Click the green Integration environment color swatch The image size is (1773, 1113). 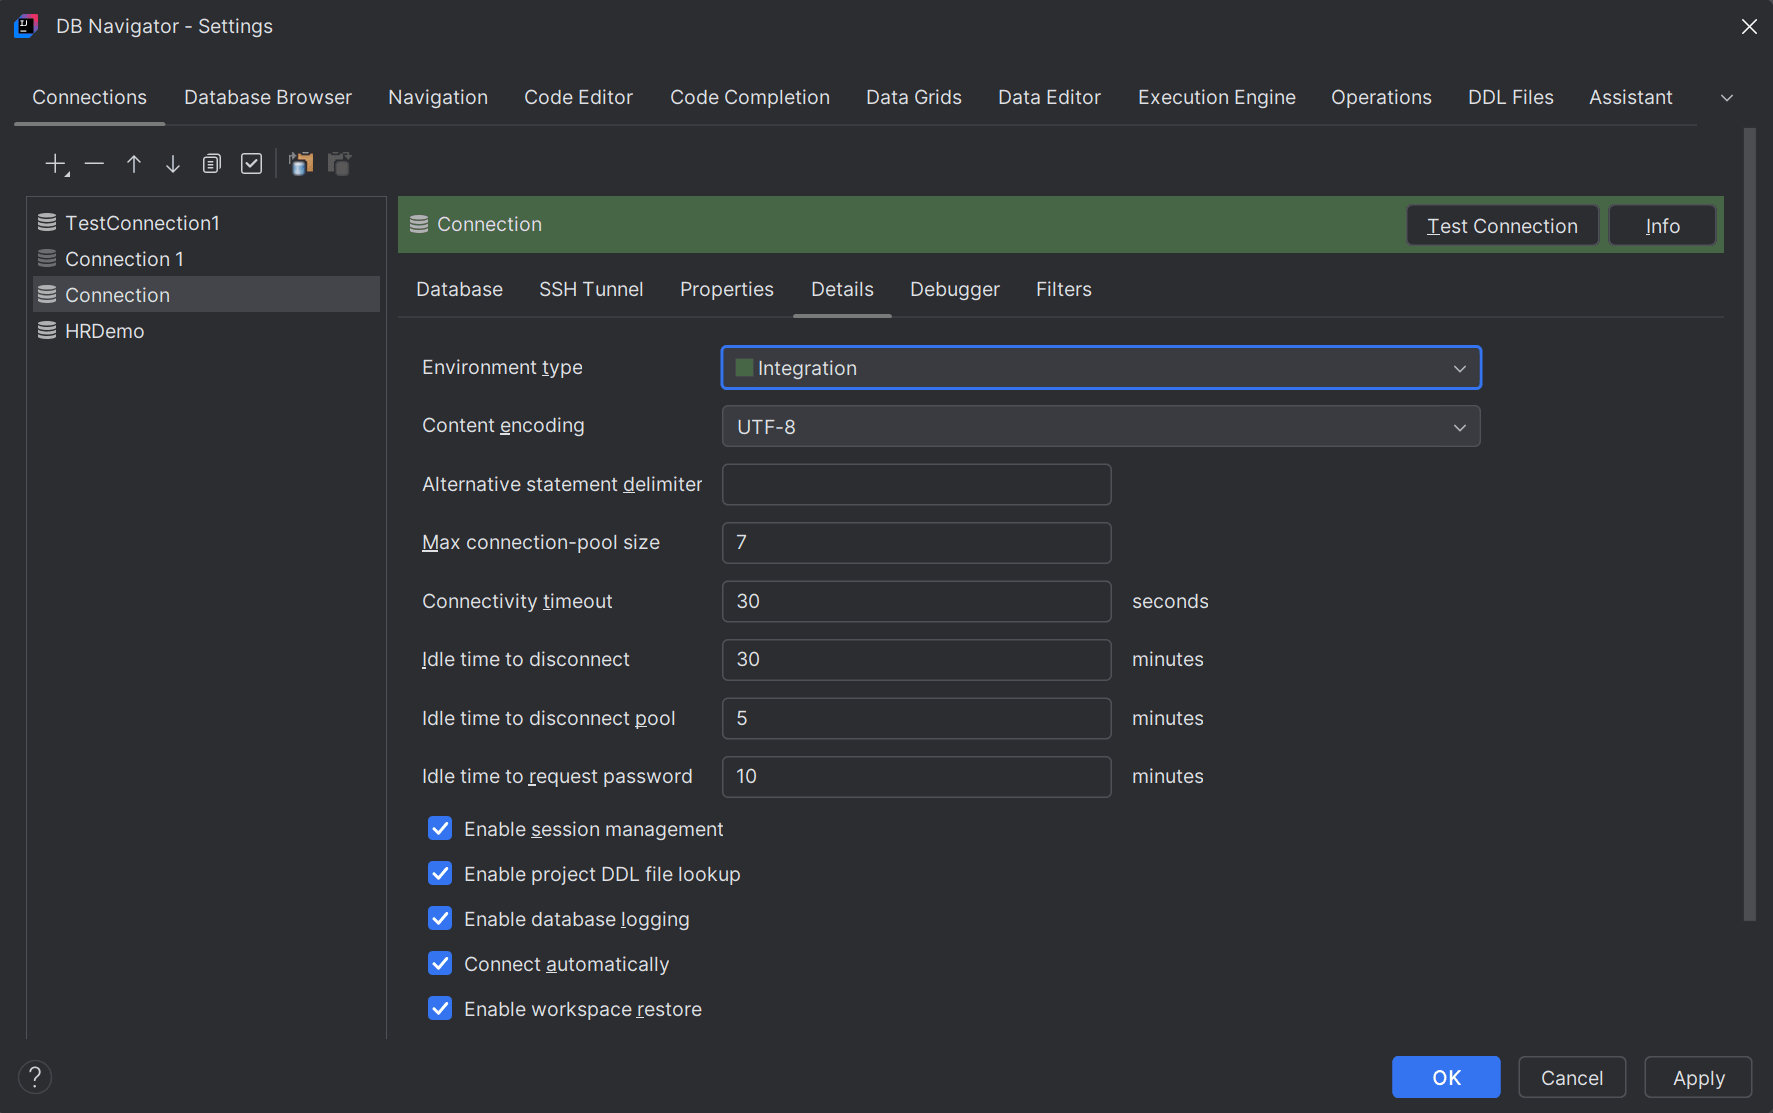coord(743,367)
